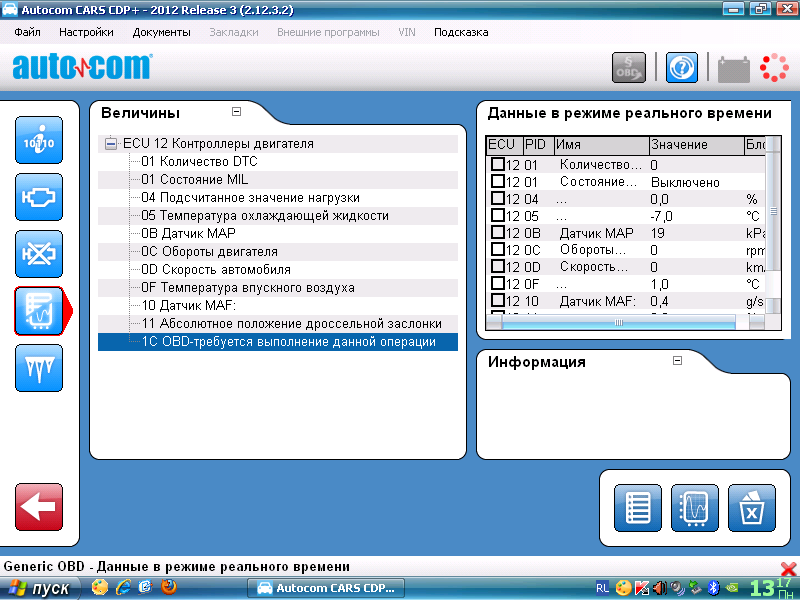Image resolution: width=800 pixels, height=600 pixels.
Task: Select 0C Обороты двигателя tree item
Action: [209, 252]
